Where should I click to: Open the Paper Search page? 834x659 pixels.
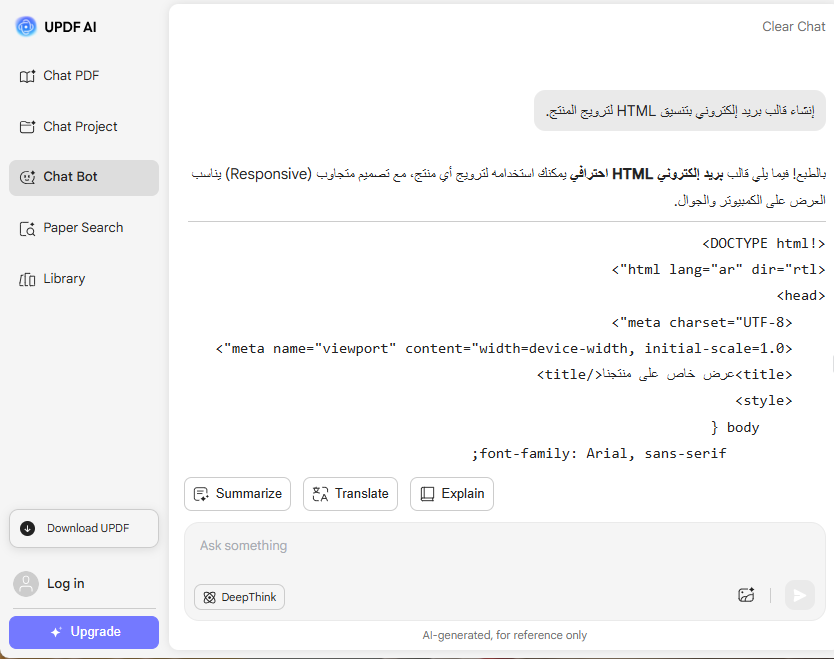click(84, 228)
